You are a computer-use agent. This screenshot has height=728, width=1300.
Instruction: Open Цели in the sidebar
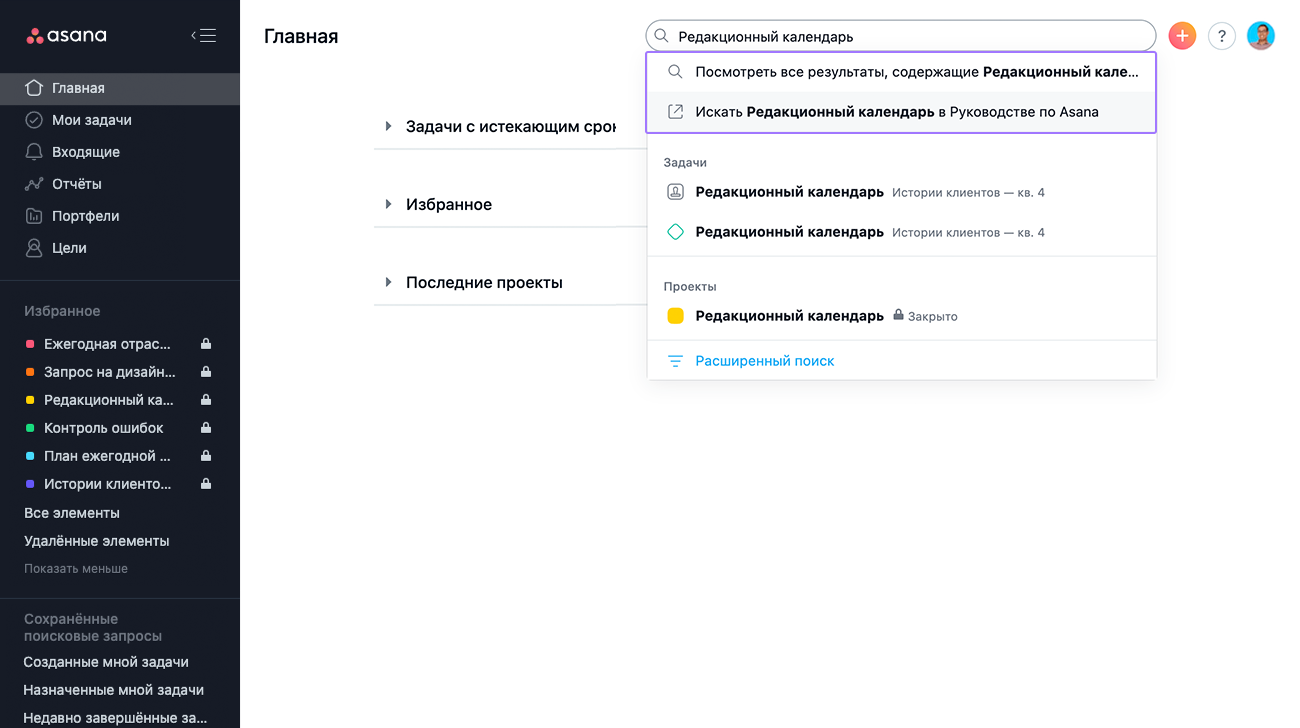click(120, 248)
